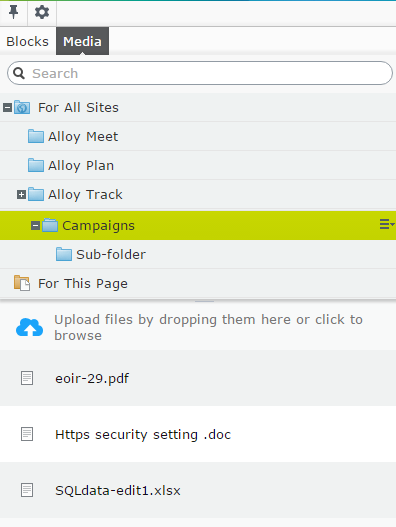This screenshot has width=396, height=527.
Task: Click the pane splitter handle below tree
Action: click(x=204, y=301)
